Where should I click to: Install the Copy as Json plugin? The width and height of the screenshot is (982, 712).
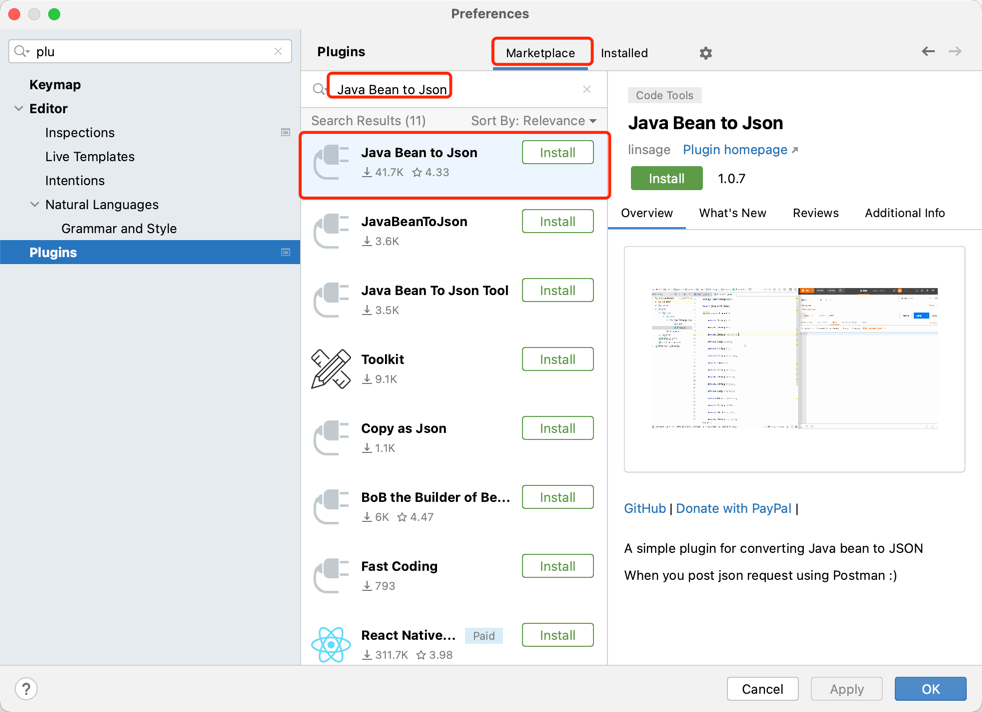[558, 428]
